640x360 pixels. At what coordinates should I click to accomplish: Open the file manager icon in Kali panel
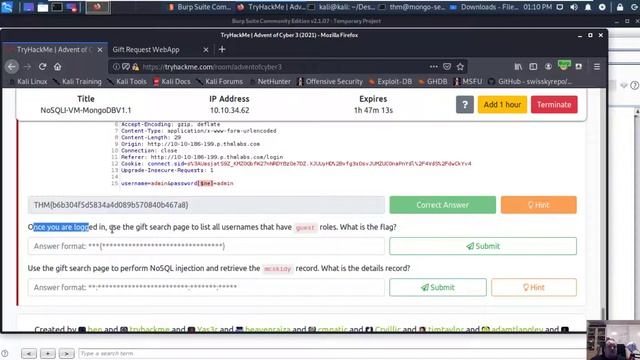(x=42, y=7)
